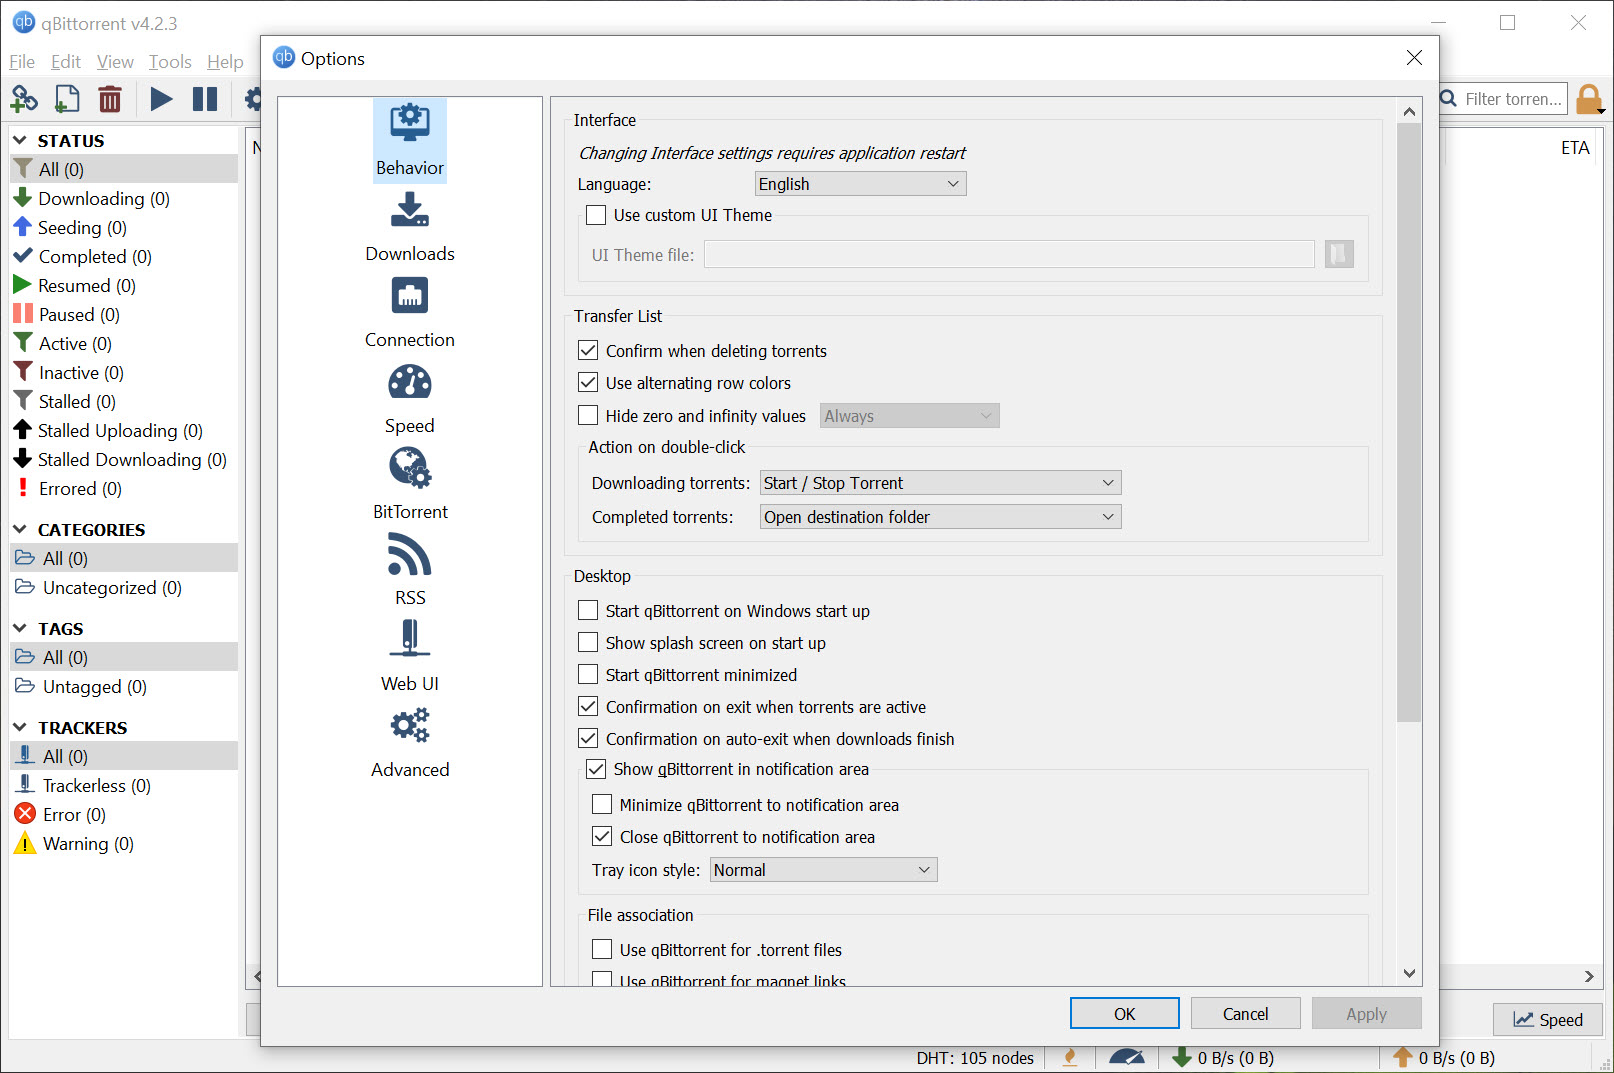The image size is (1614, 1073).
Task: Check Use qBittorrent for .torrent files
Action: pyautogui.click(x=602, y=950)
